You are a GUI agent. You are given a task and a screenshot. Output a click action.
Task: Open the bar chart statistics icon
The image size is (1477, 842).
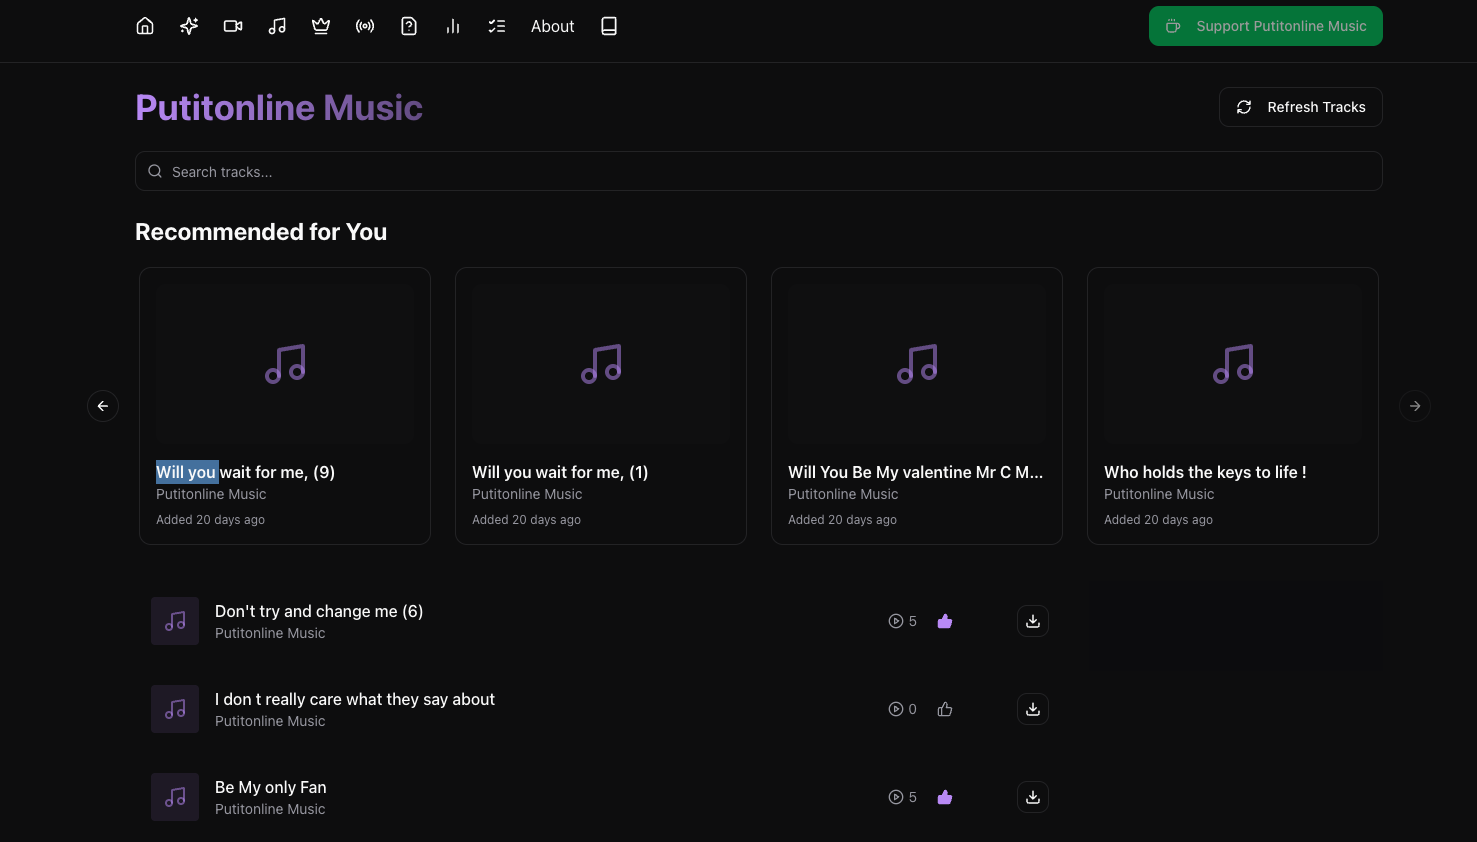point(453,26)
